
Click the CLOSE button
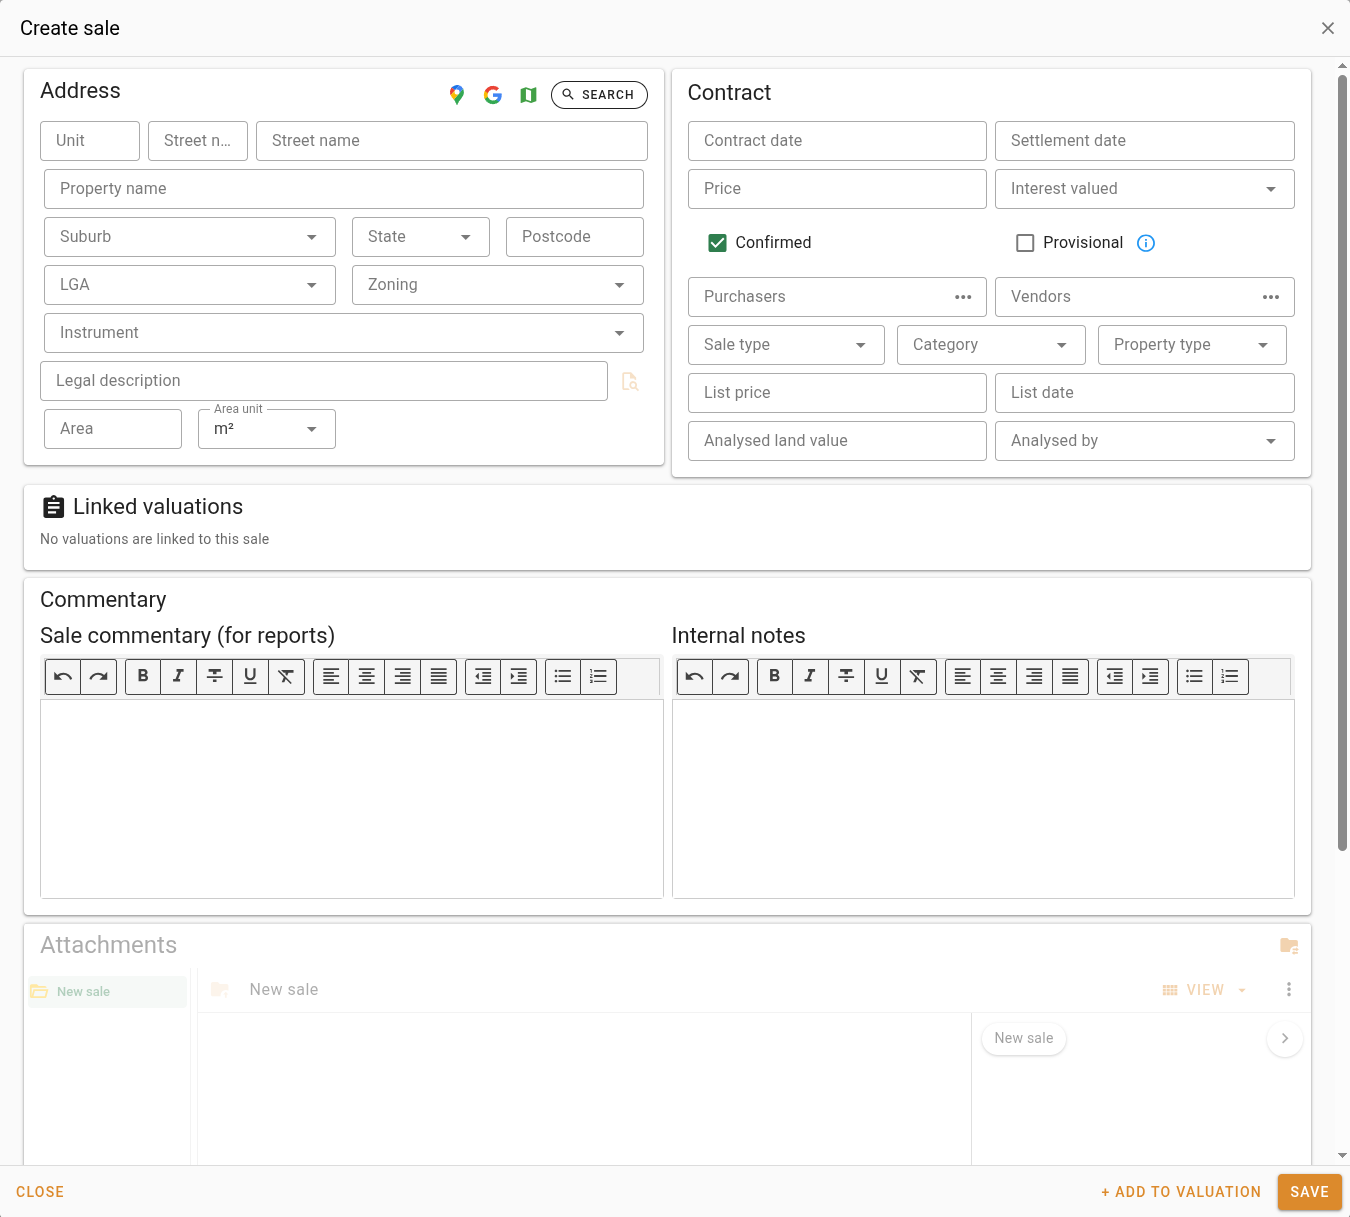(40, 1192)
